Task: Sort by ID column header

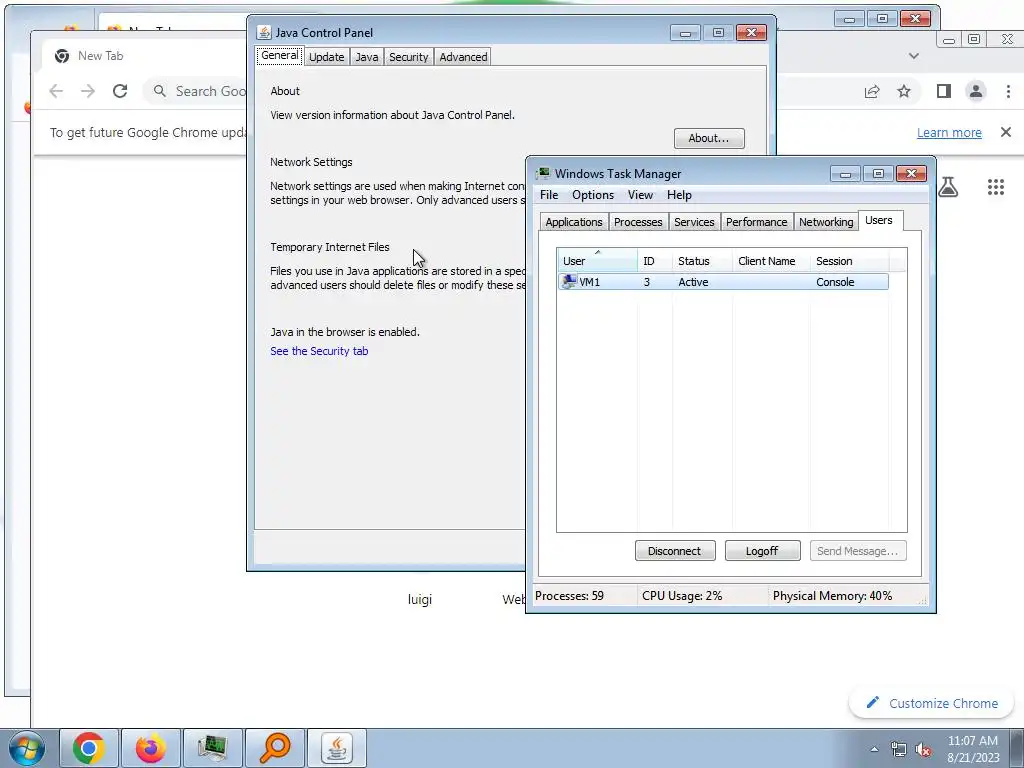Action: 655,261
